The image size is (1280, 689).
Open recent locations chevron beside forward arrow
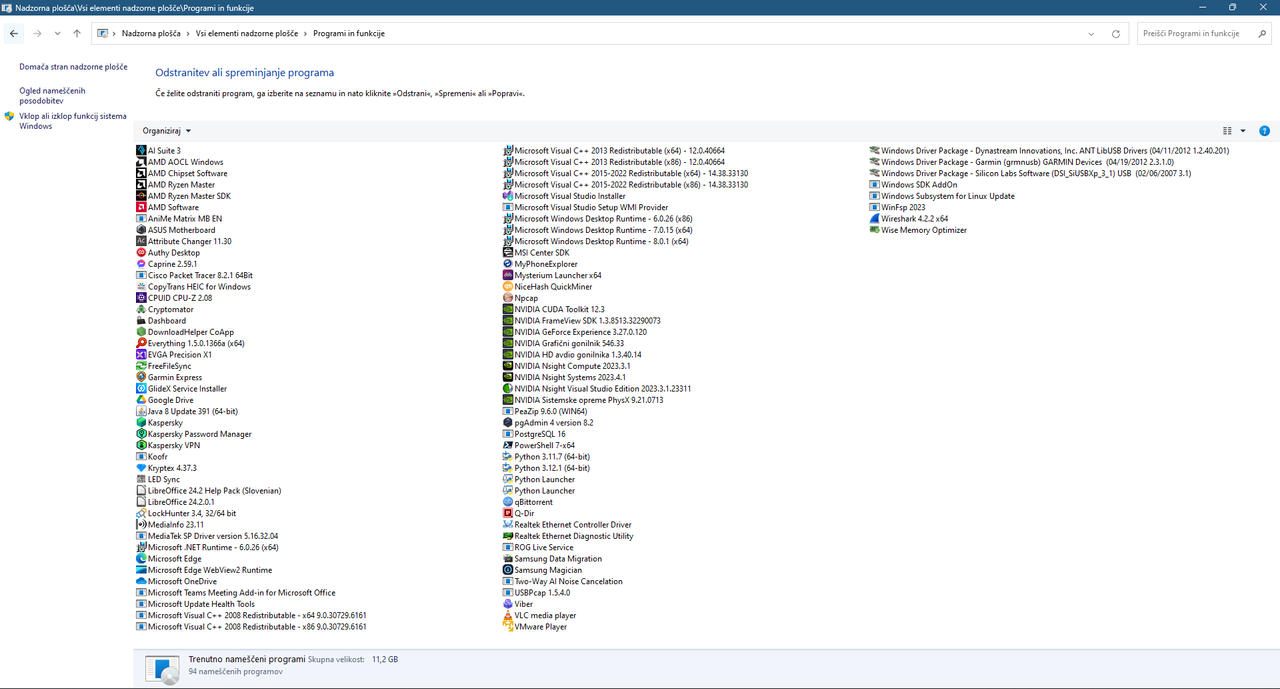click(58, 33)
